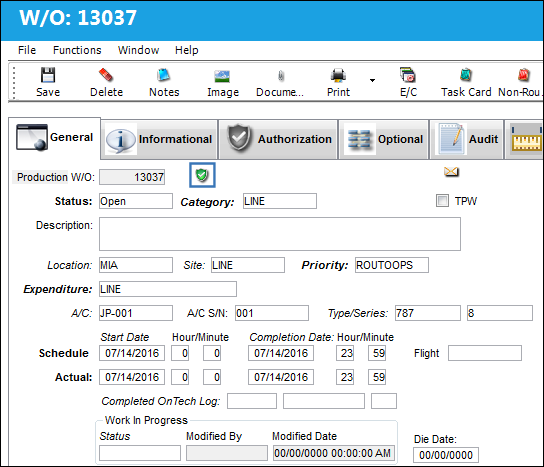The height and width of the screenshot is (467, 544).
Task: Open the Optional tab
Action: pyautogui.click(x=384, y=139)
